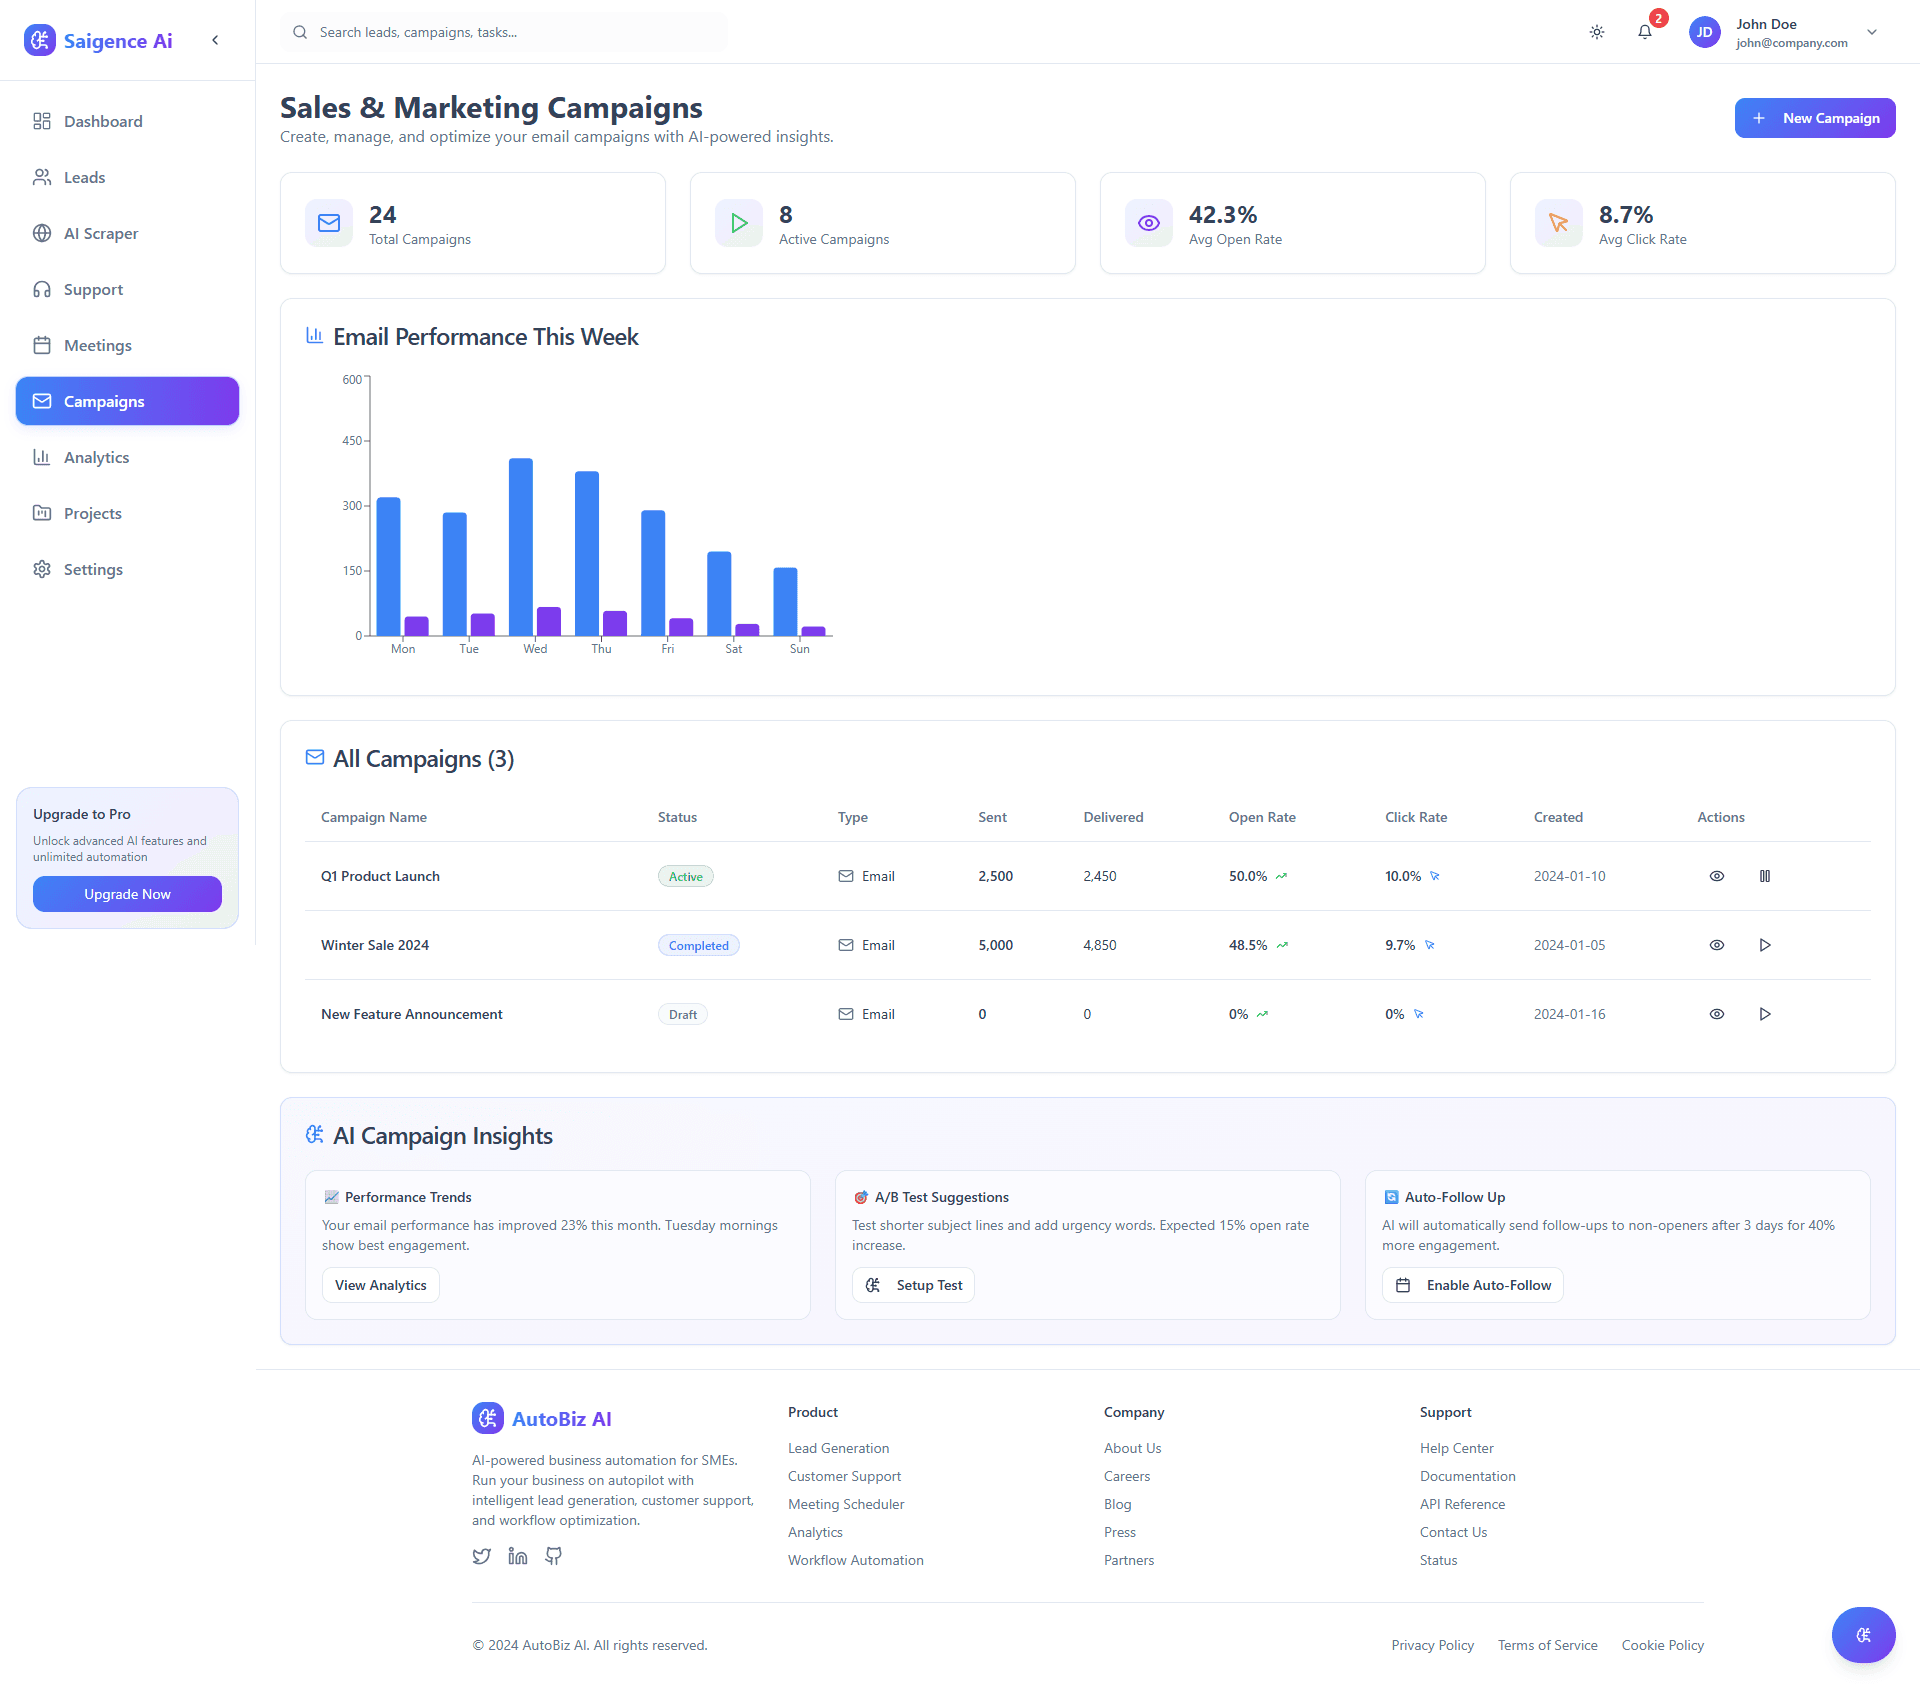Open the Lead Generation footer link

(x=838, y=1448)
